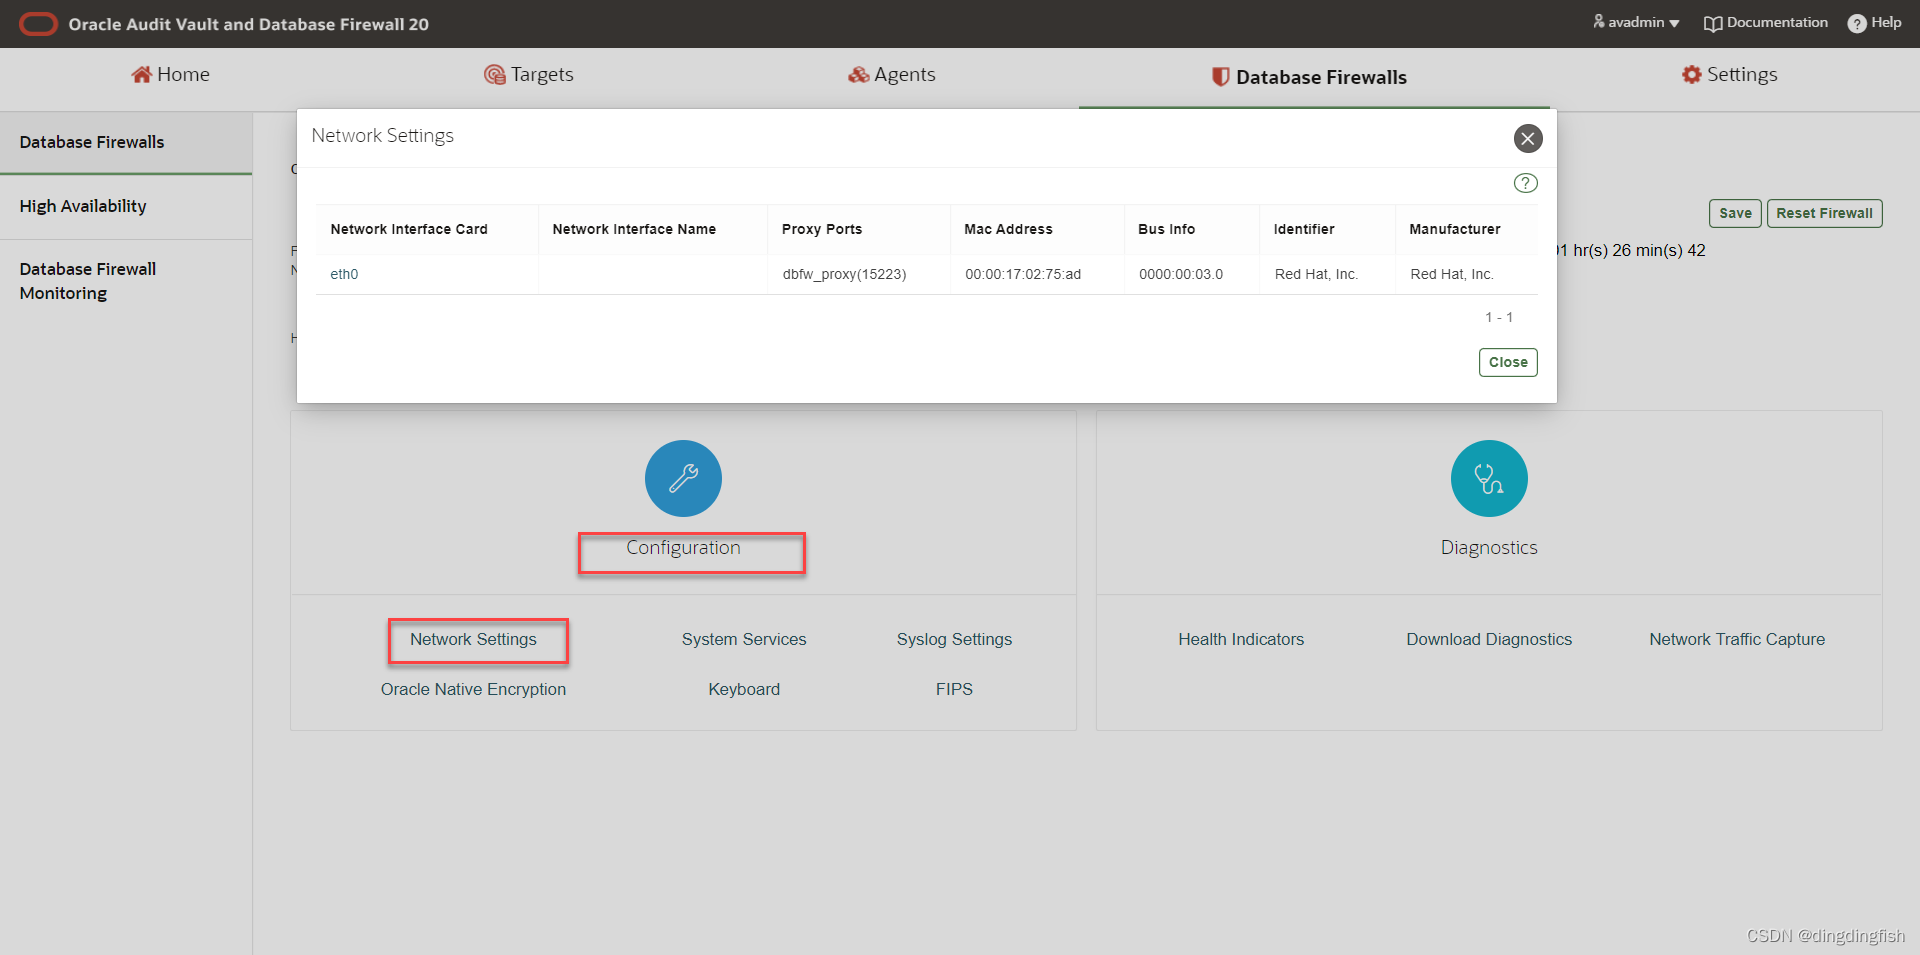The image size is (1920, 955).
Task: Open the Oracle Native Encryption link
Action: coord(473,689)
